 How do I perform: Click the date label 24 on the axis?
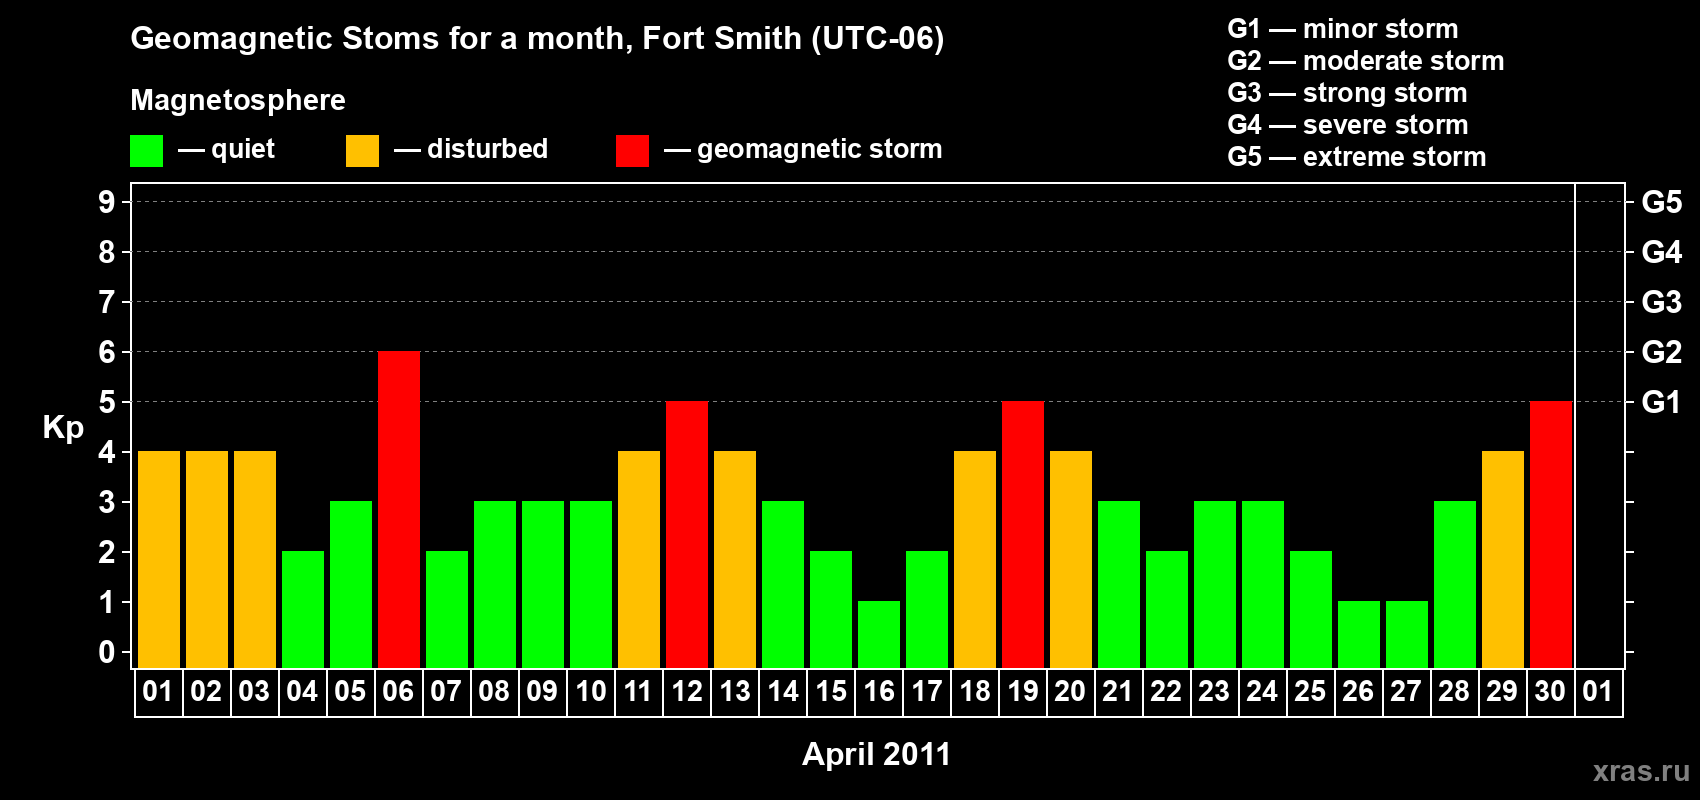pos(1262,692)
